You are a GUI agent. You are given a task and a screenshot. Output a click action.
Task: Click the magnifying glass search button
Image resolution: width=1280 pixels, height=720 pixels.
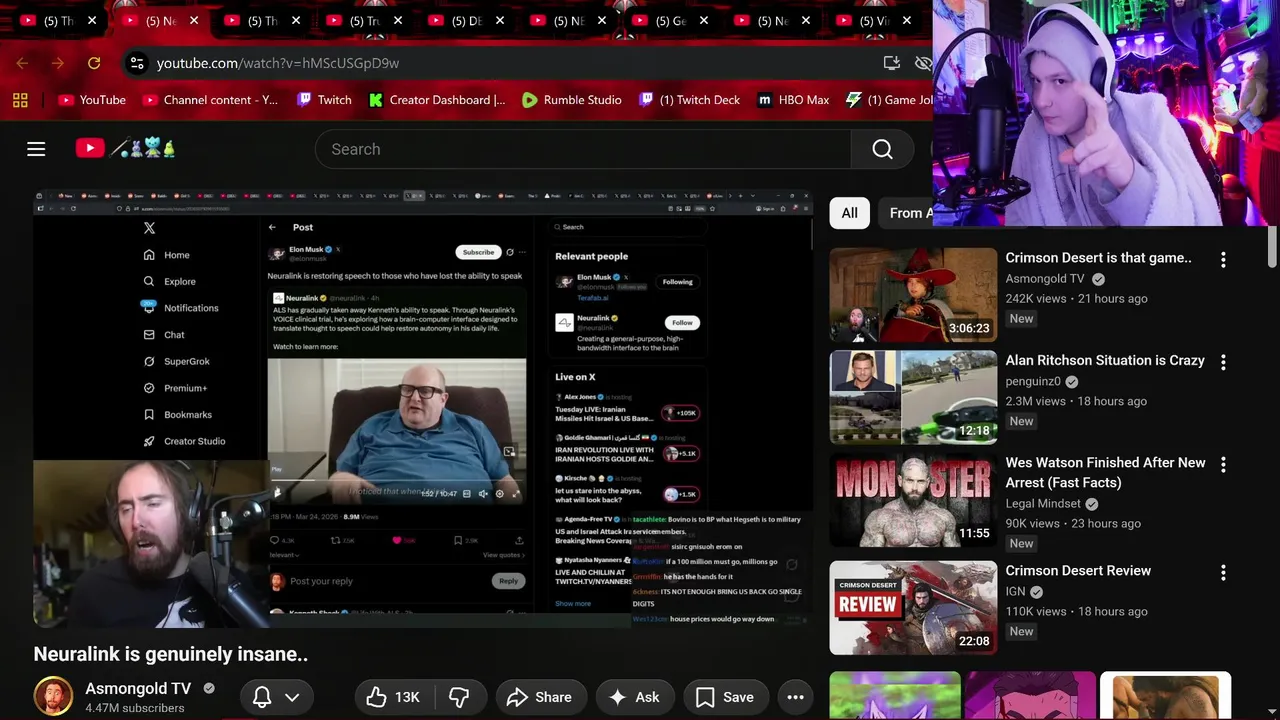[x=882, y=149]
